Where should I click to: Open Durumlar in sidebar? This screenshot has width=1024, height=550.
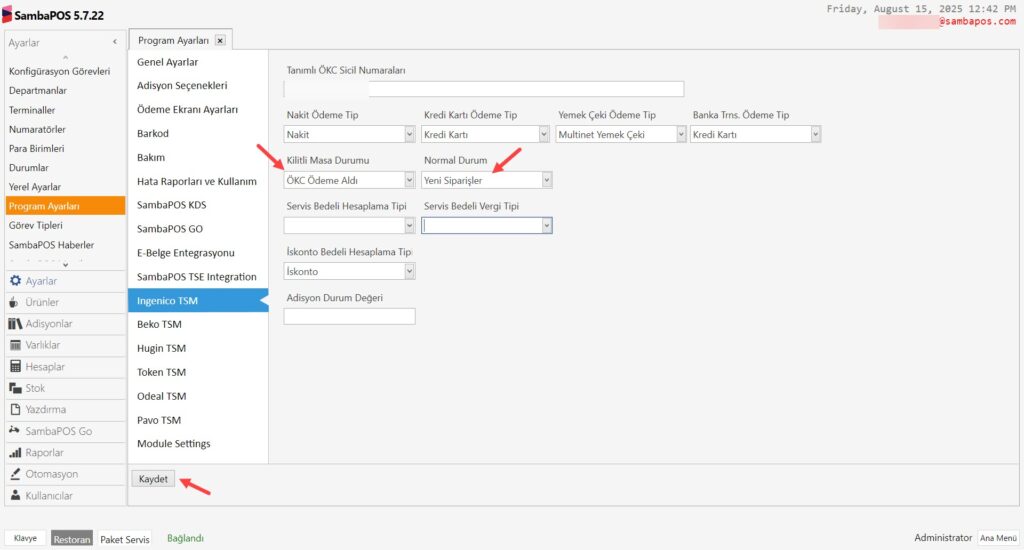click(65, 167)
